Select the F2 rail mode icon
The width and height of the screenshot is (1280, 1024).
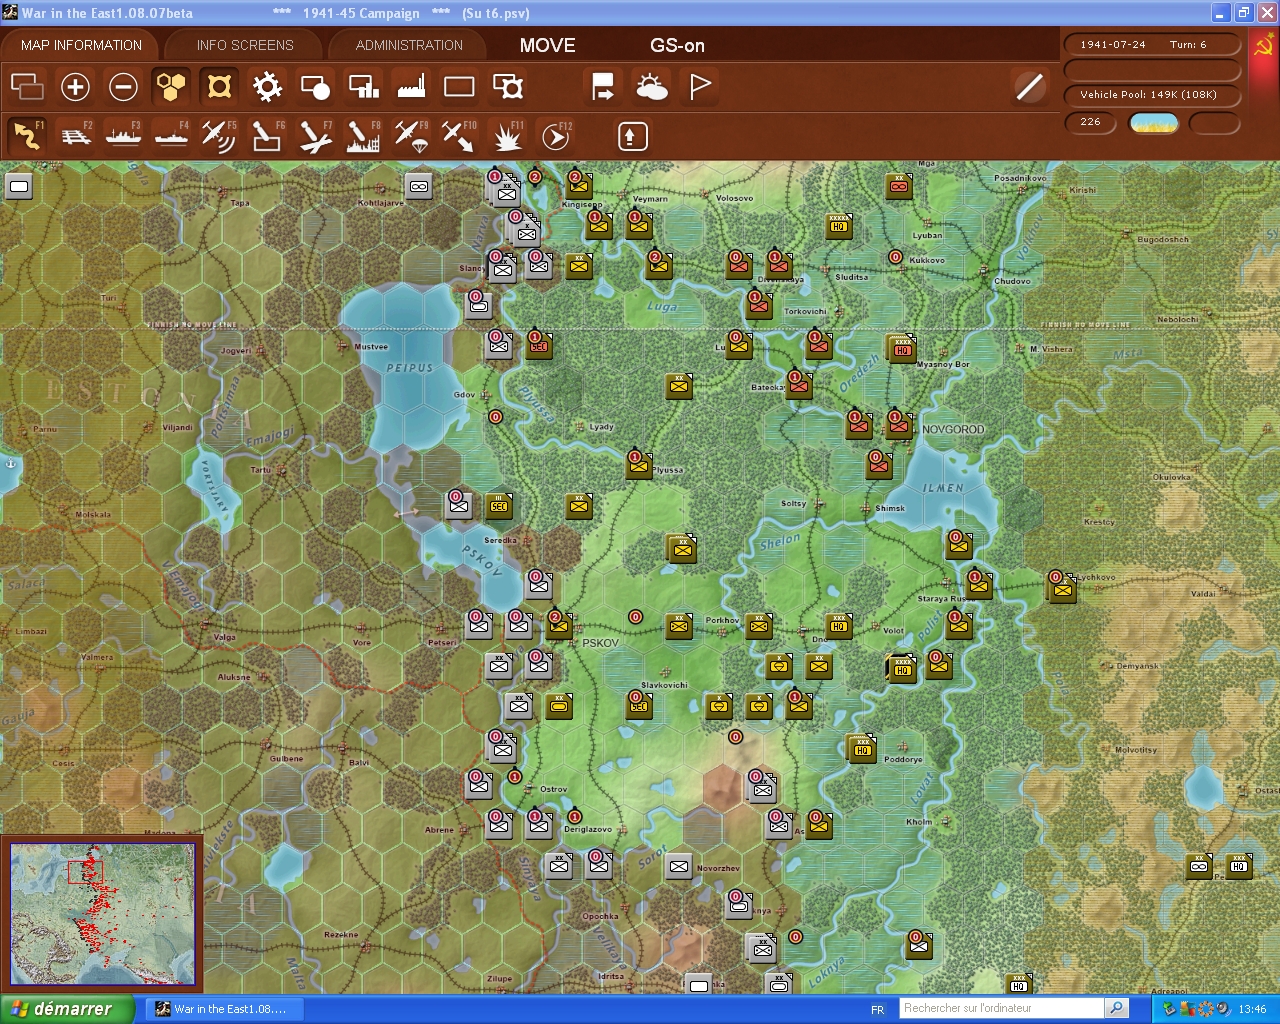pyautogui.click(x=75, y=135)
